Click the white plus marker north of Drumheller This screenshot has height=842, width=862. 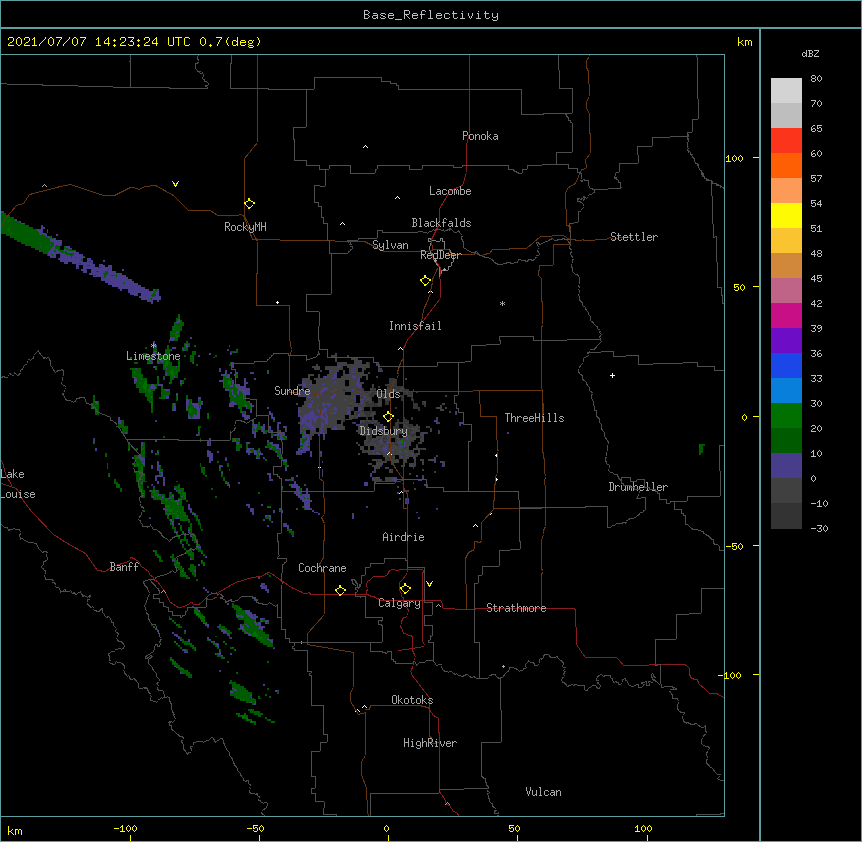click(612, 375)
